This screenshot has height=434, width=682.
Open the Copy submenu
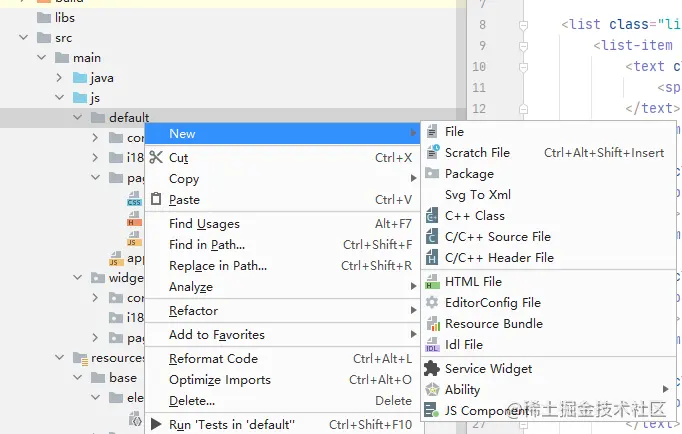click(x=282, y=178)
